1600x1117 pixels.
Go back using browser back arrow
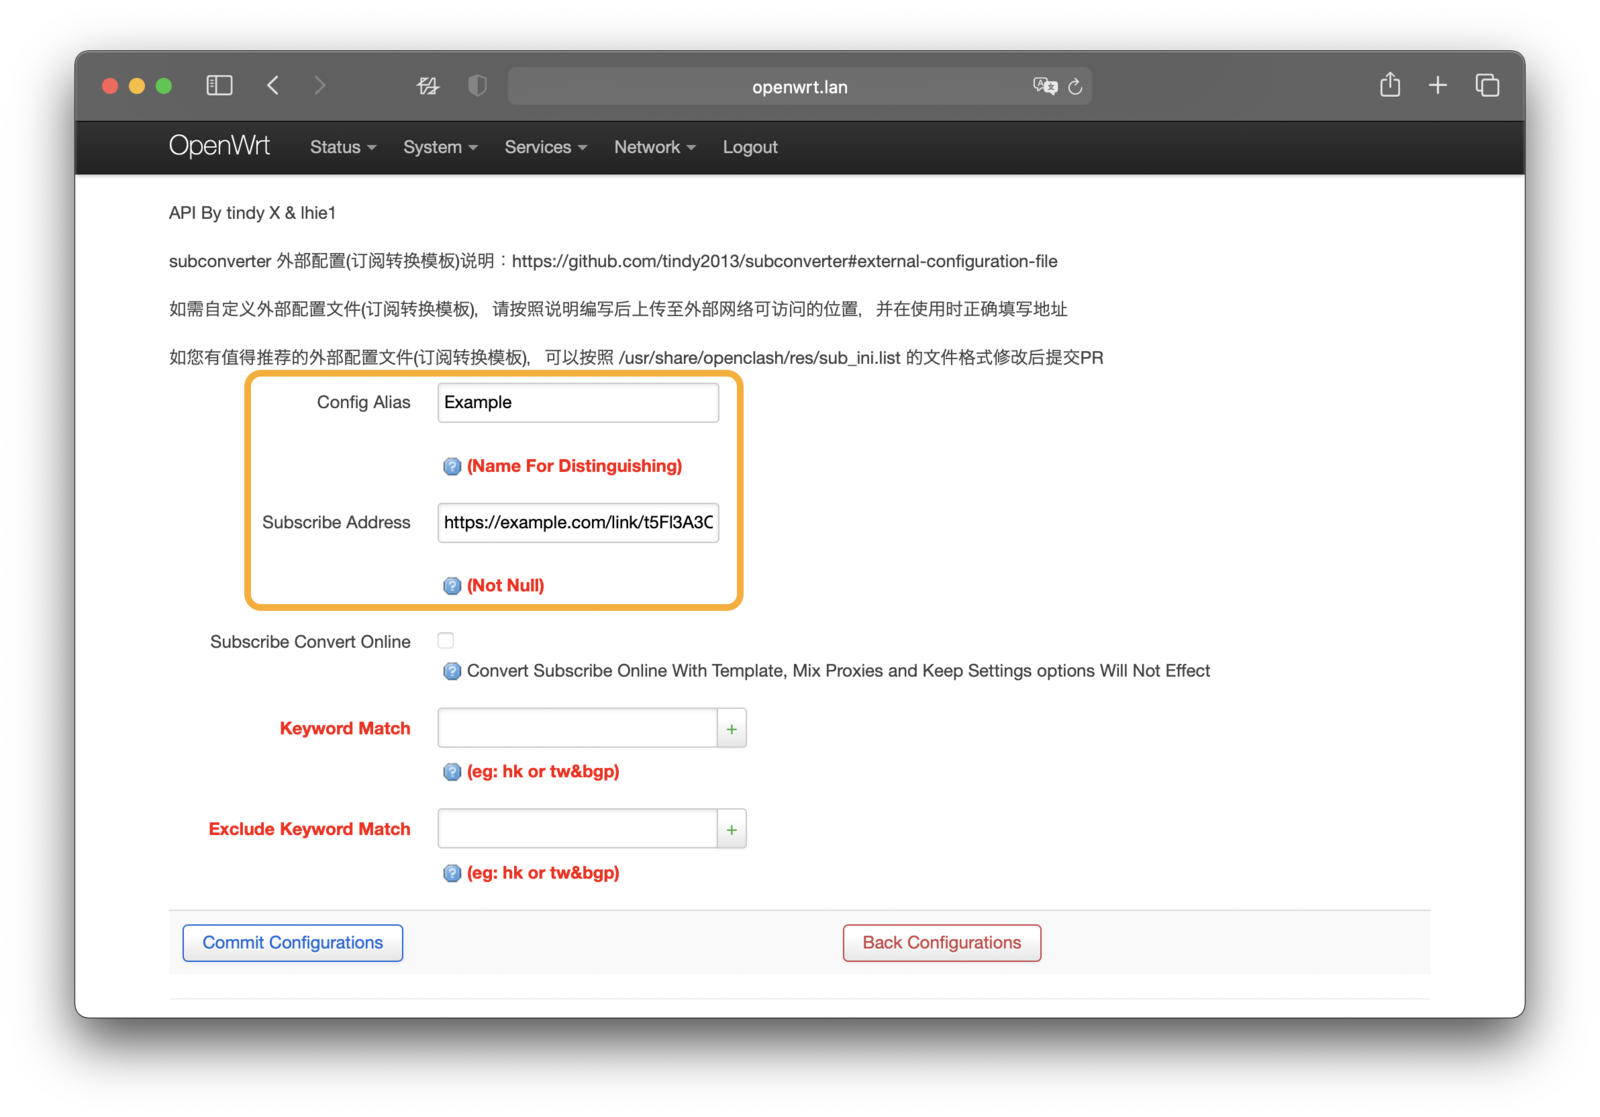pyautogui.click(x=273, y=86)
